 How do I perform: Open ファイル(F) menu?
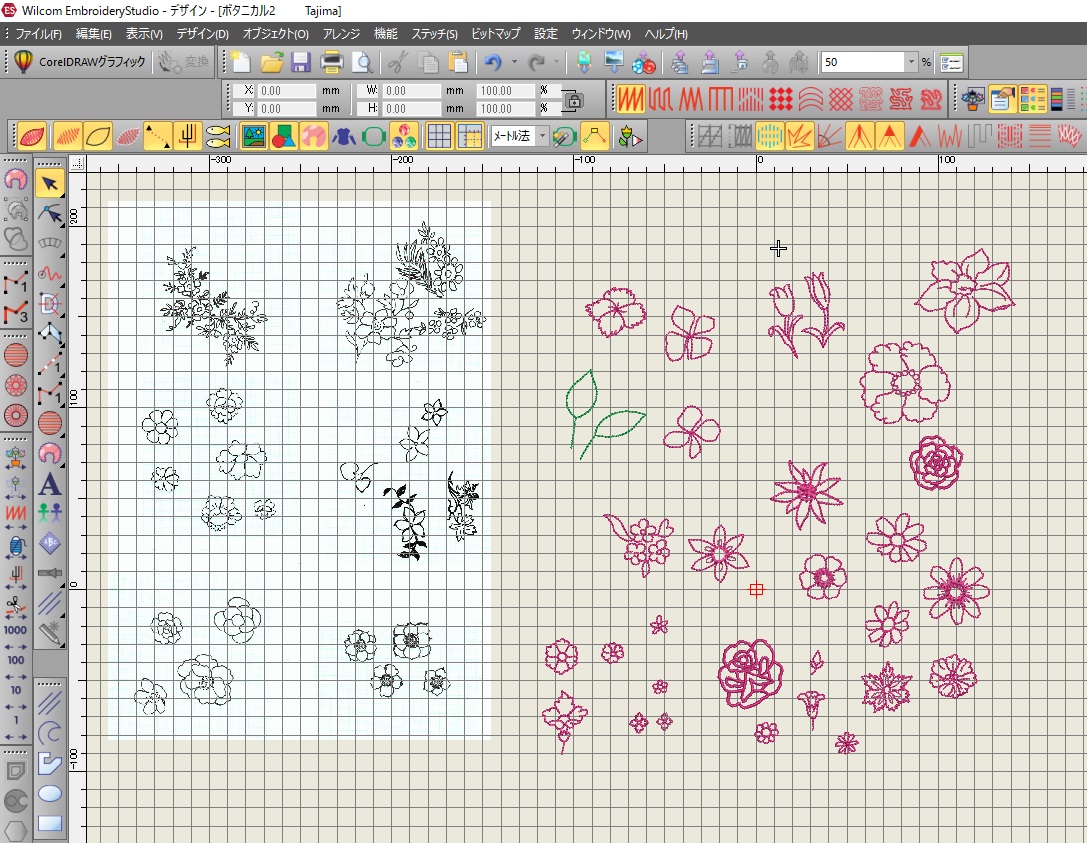click(38, 33)
